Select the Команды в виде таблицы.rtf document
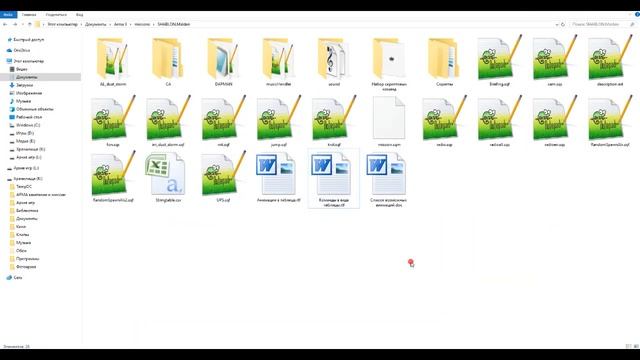The height and width of the screenshot is (360, 640). point(334,179)
